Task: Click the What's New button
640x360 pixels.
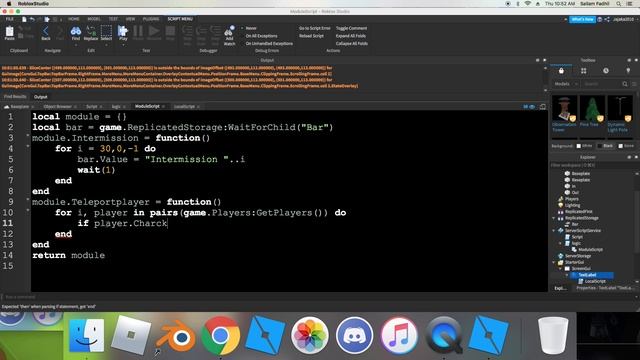Action: [582, 19]
